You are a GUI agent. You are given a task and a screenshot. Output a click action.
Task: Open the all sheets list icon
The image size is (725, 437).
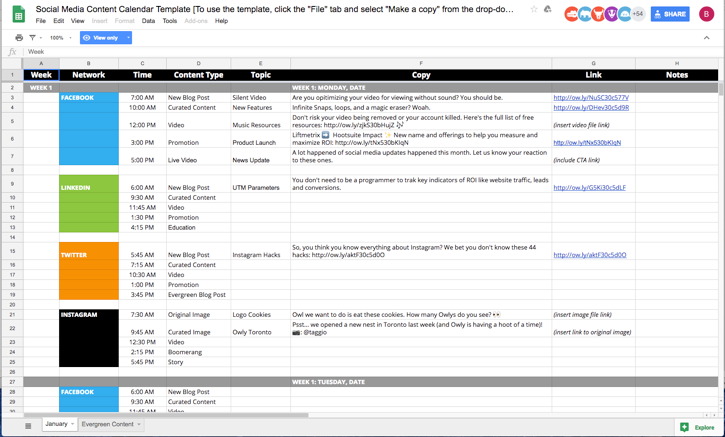[x=28, y=426]
